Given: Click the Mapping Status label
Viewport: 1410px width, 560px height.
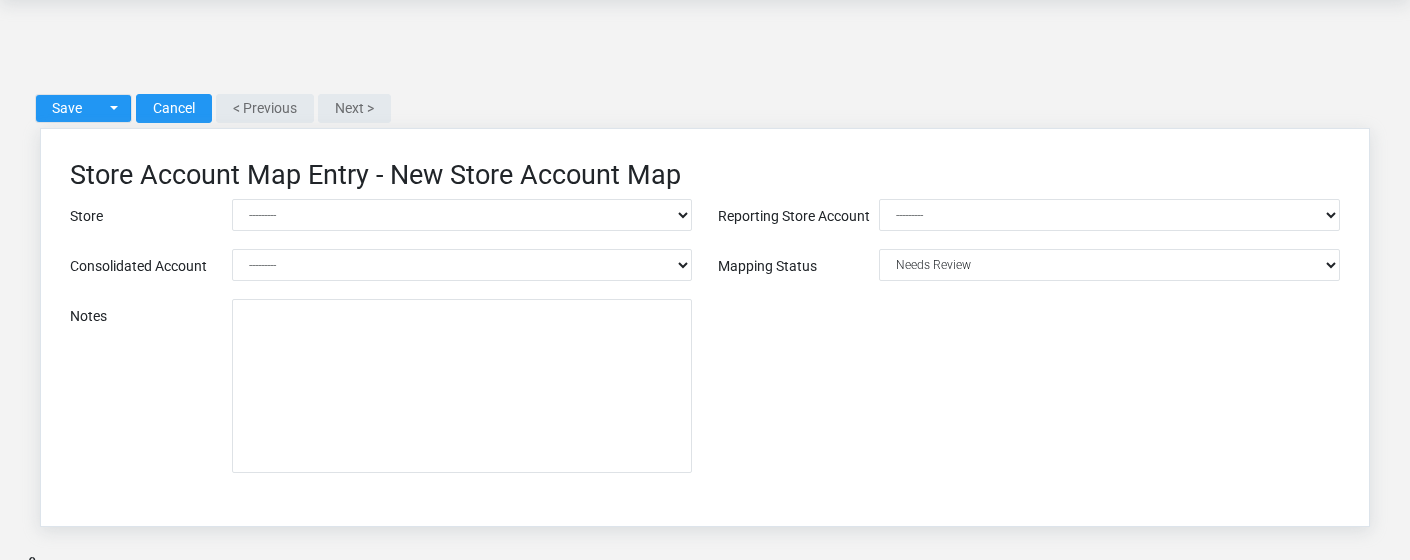Looking at the screenshot, I should 767,266.
